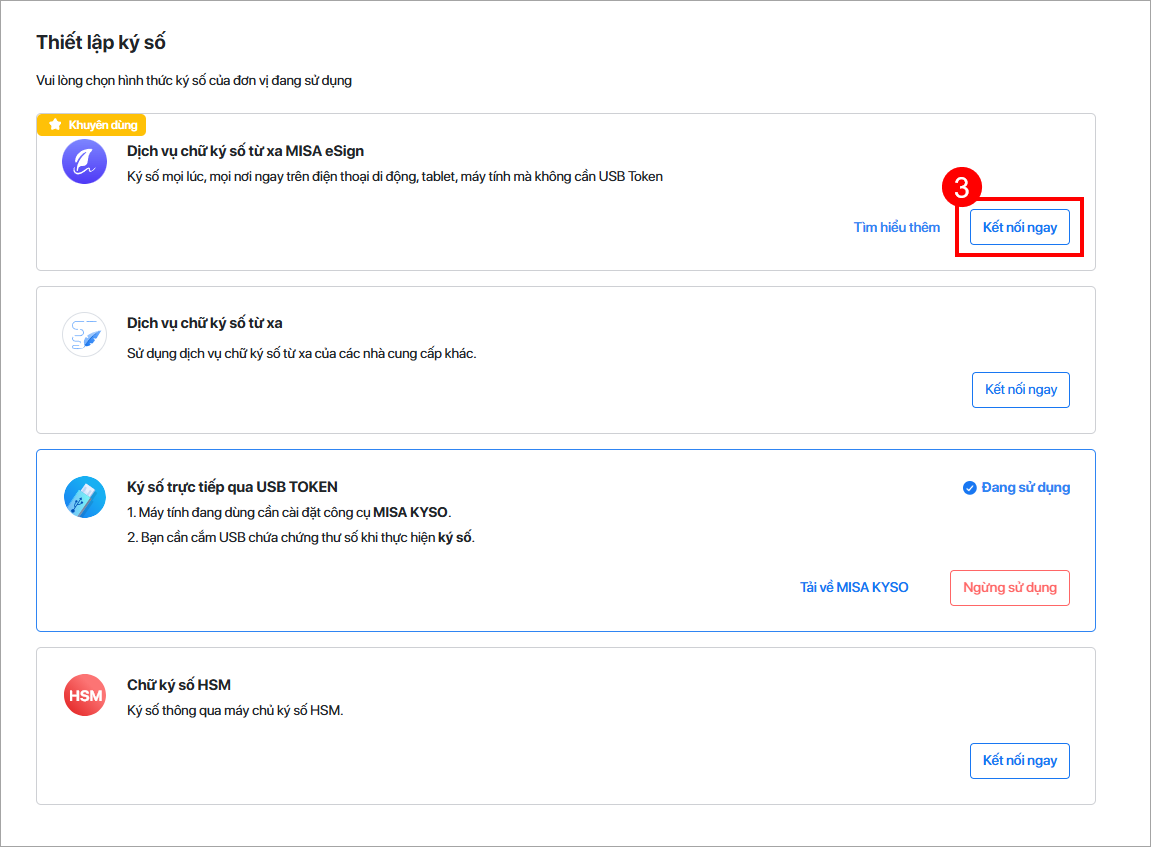Viewport: 1151px width, 847px height.
Task: Download the tool via Tải về MISA KYSO
Action: 854,588
